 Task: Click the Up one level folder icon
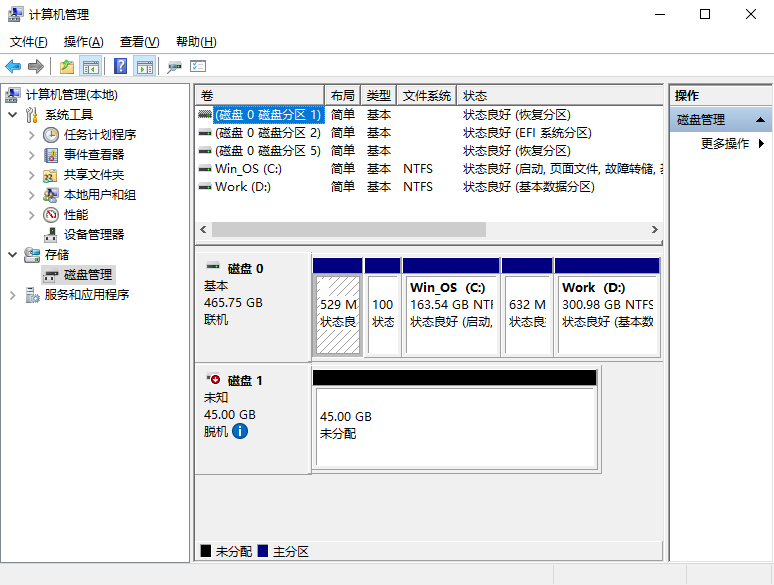pyautogui.click(x=66, y=67)
